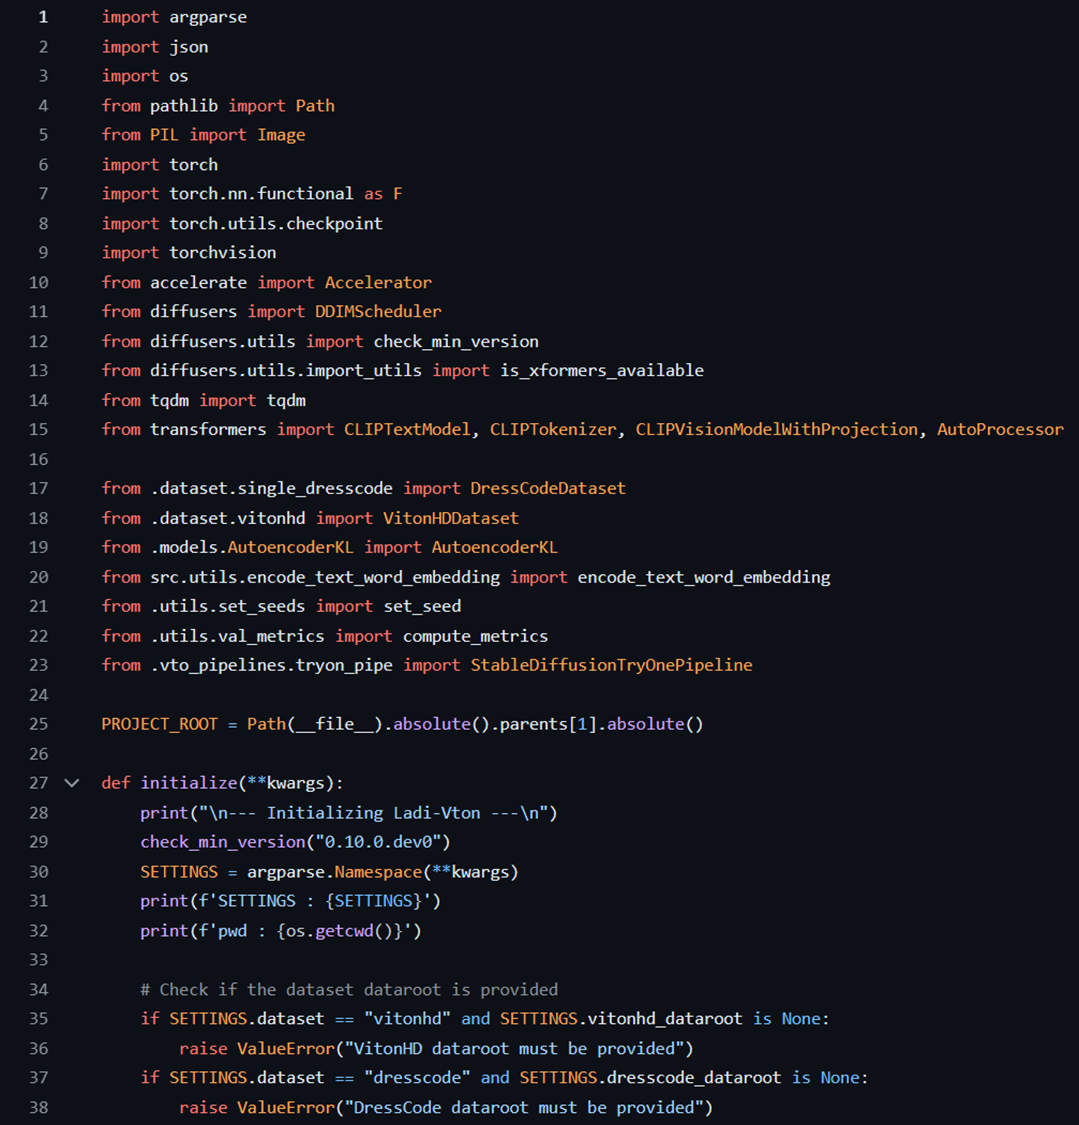Click 'StableDiffusionTryOnePipeline' on line 23
1079x1125 pixels.
click(x=611, y=665)
